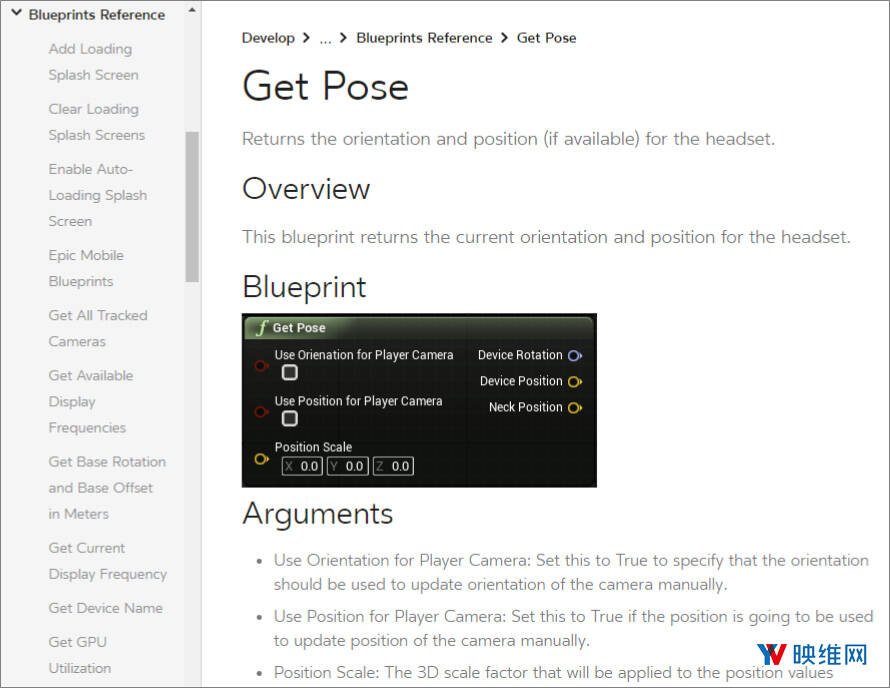Click the Device Position output pin
The image size is (890, 688).
(574, 381)
